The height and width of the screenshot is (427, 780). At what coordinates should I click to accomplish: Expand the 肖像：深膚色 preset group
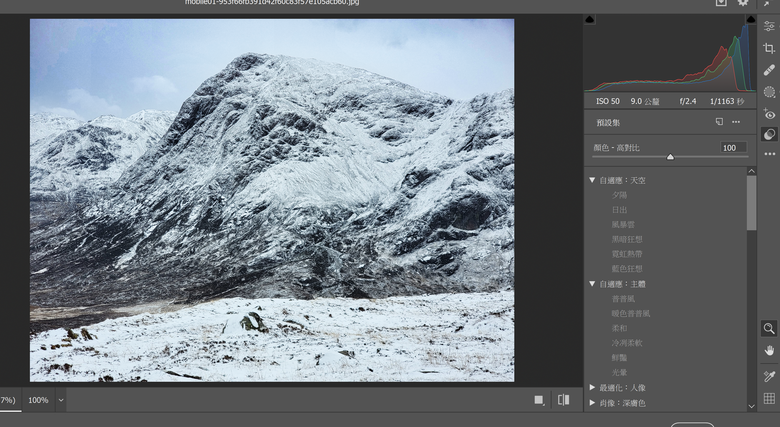point(592,403)
